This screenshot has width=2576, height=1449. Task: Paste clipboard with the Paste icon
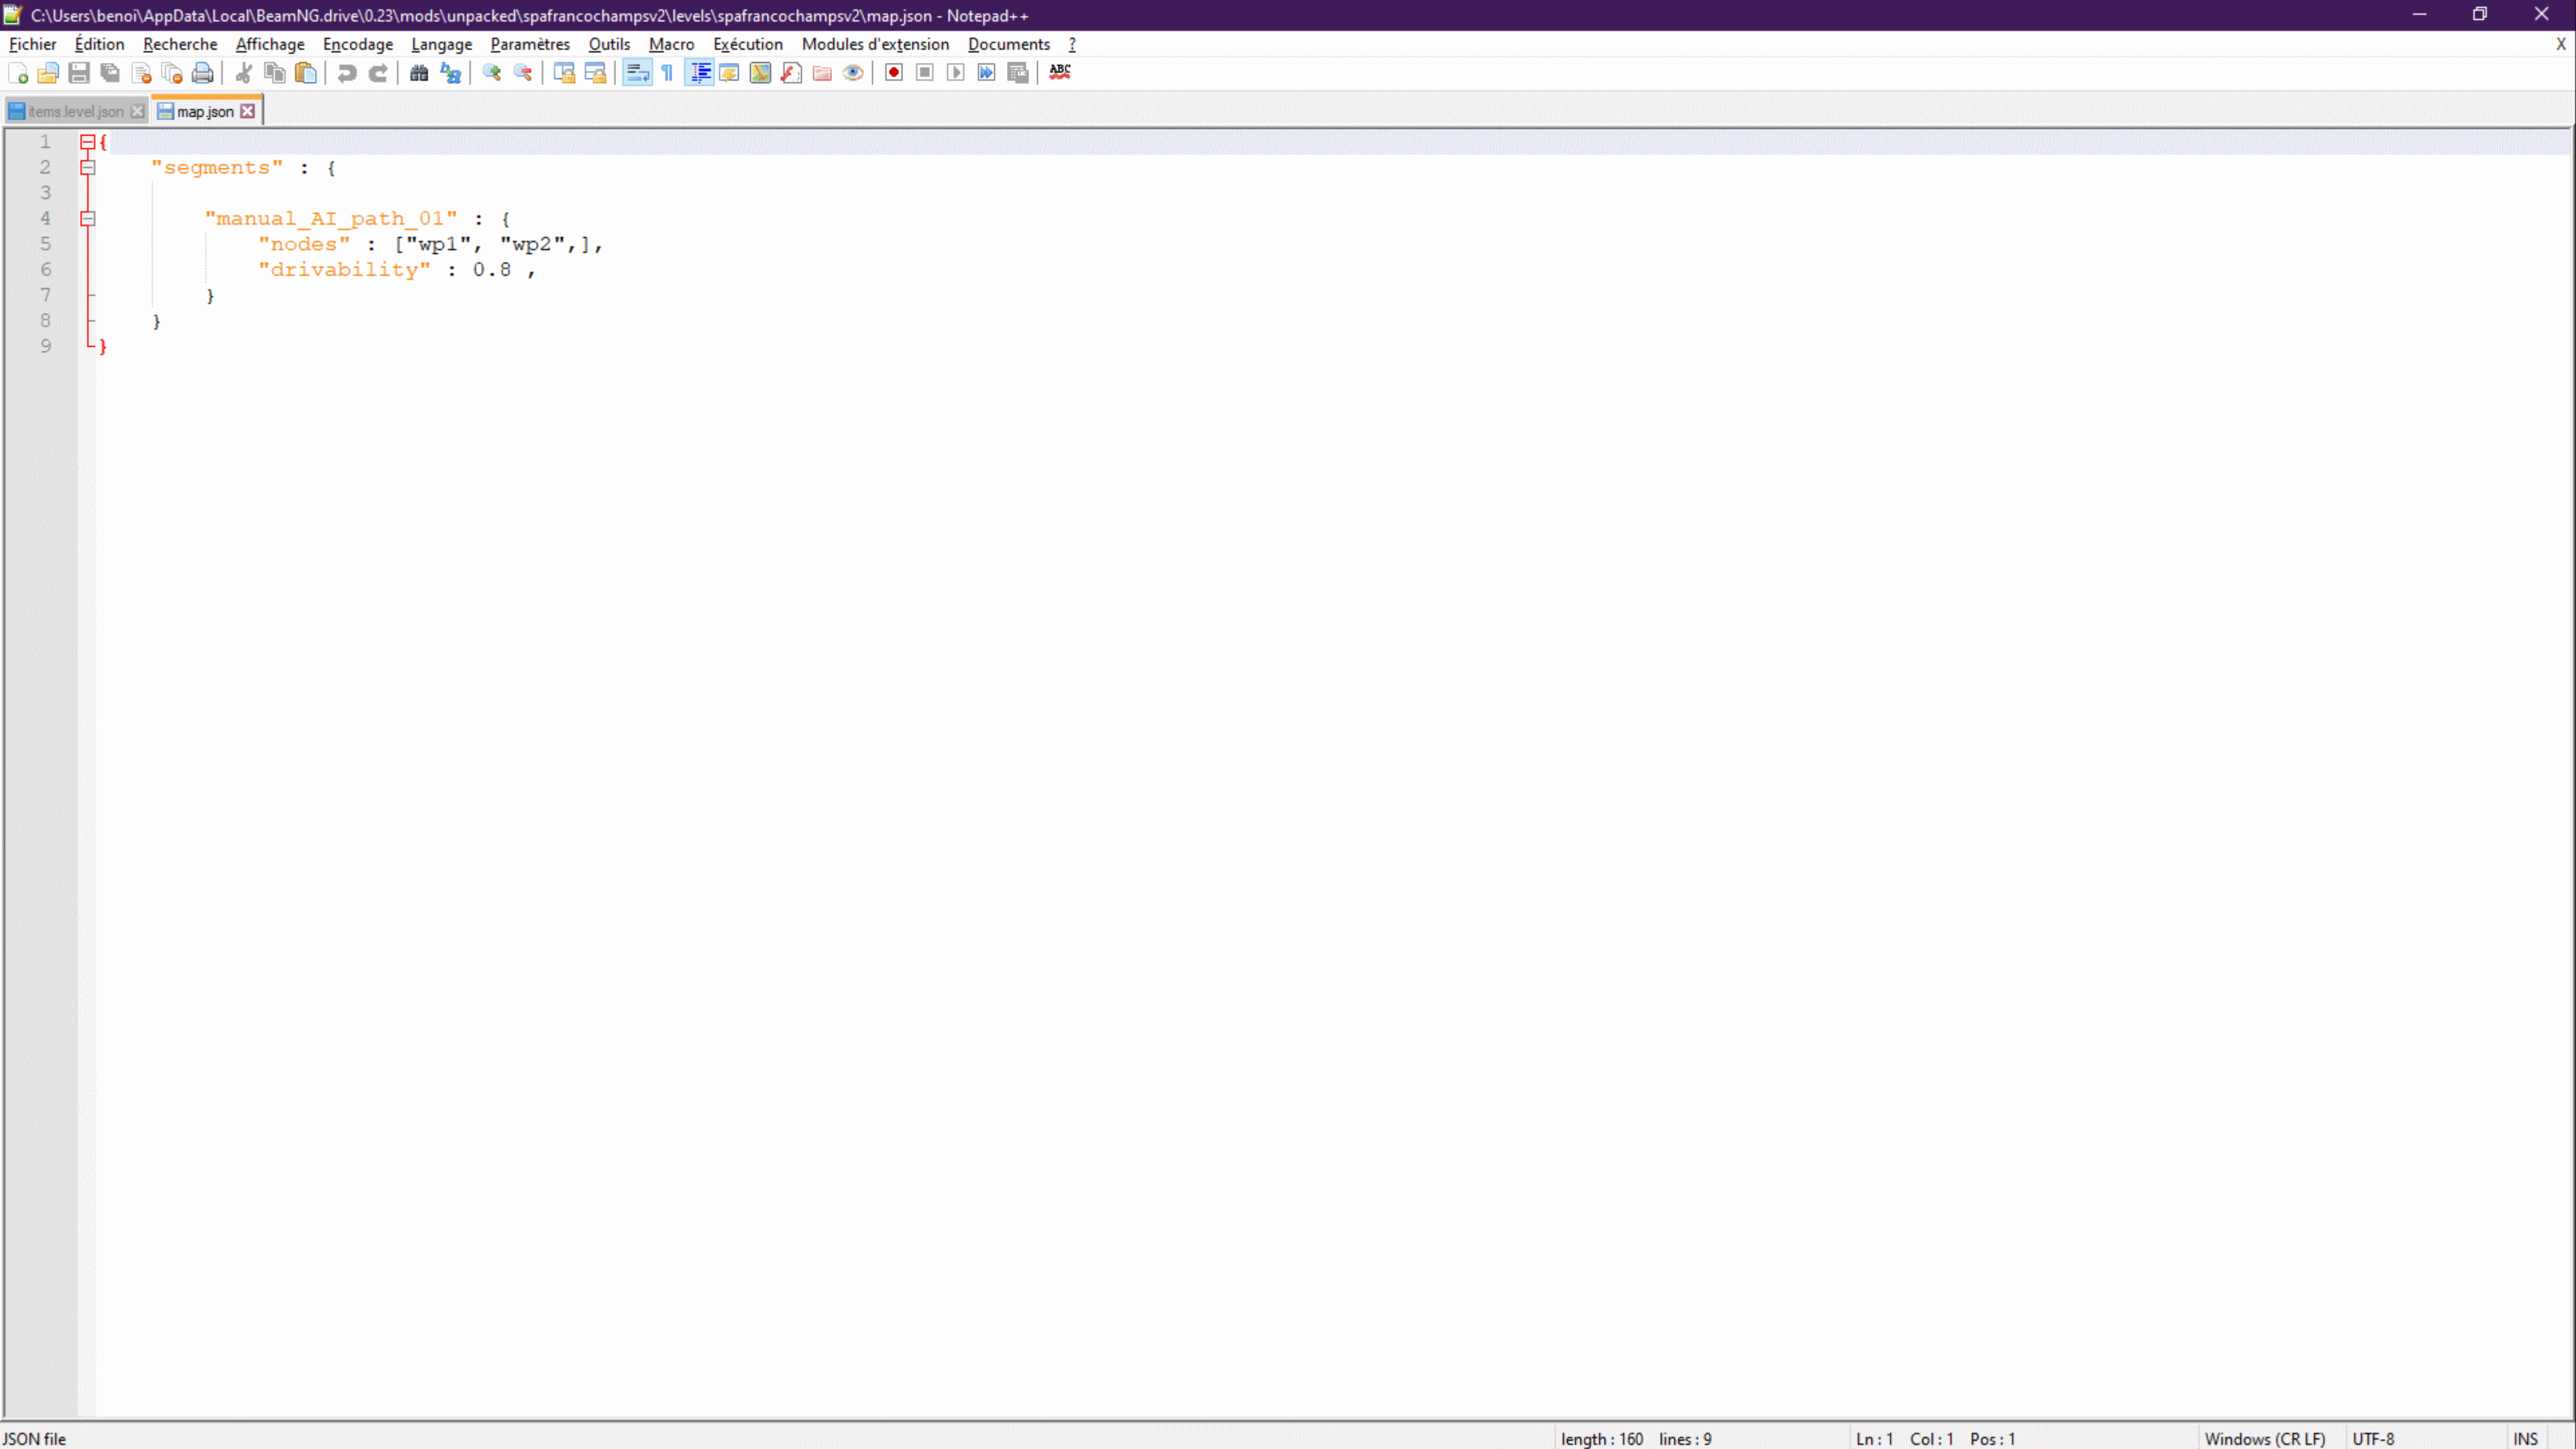[306, 73]
